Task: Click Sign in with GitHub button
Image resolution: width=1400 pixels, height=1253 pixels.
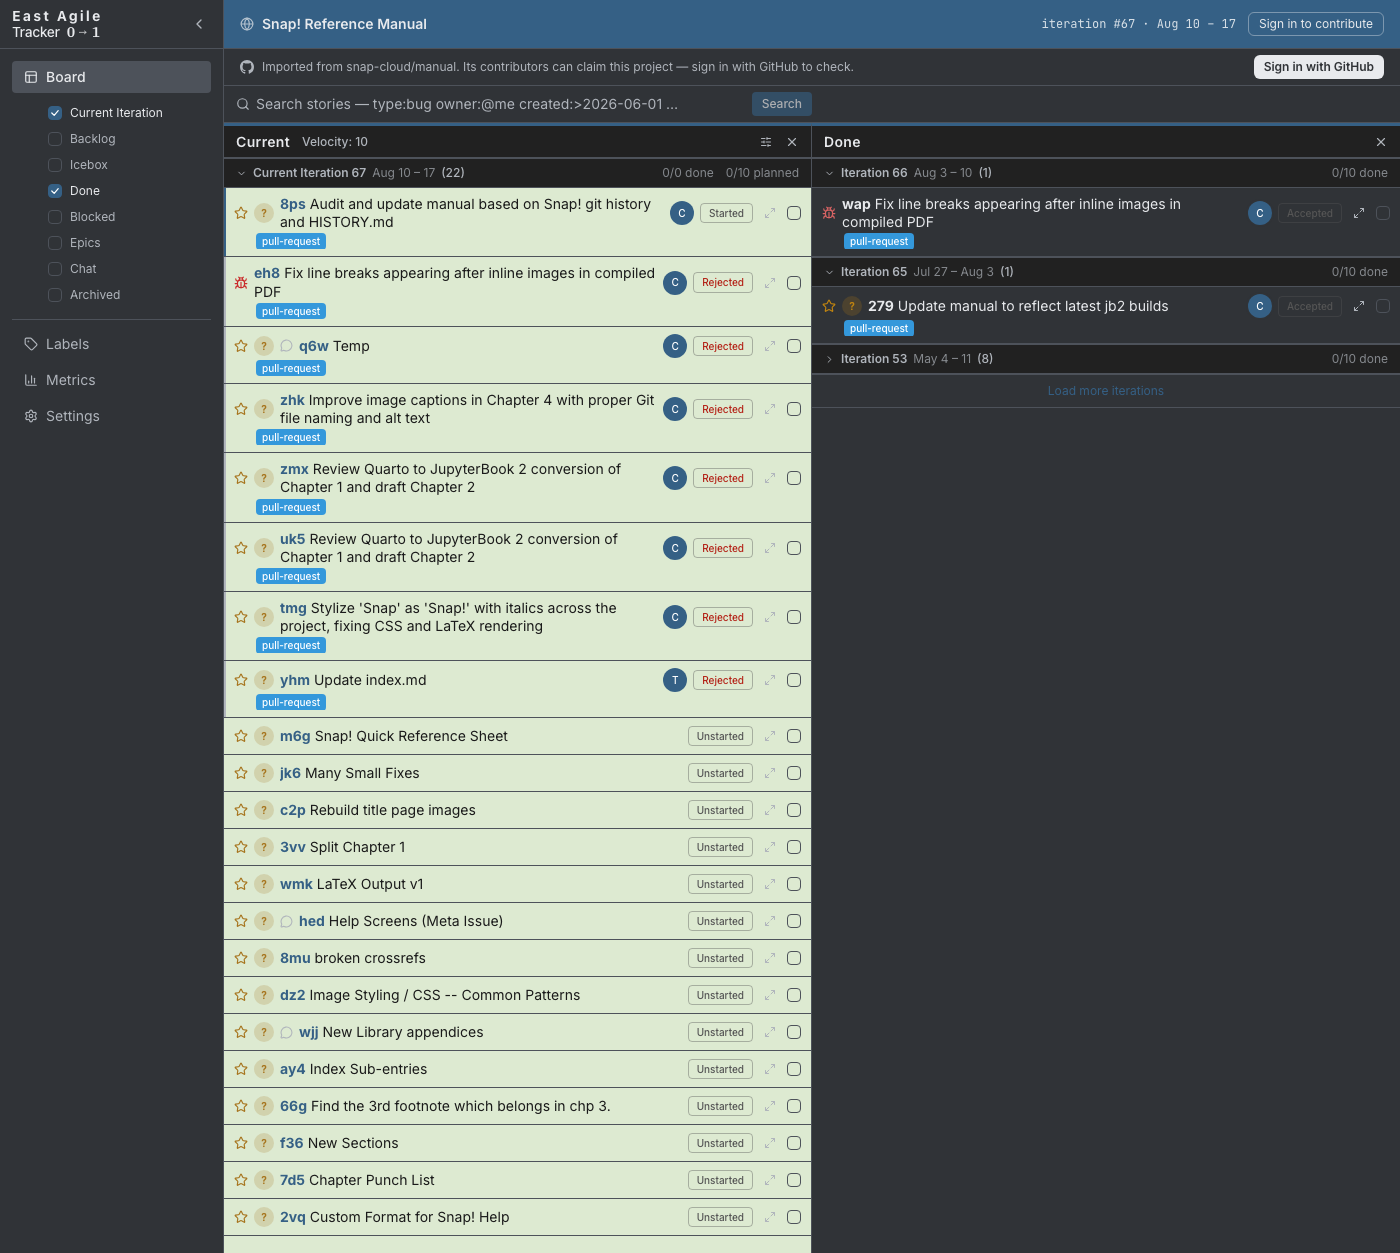Action: (x=1318, y=67)
